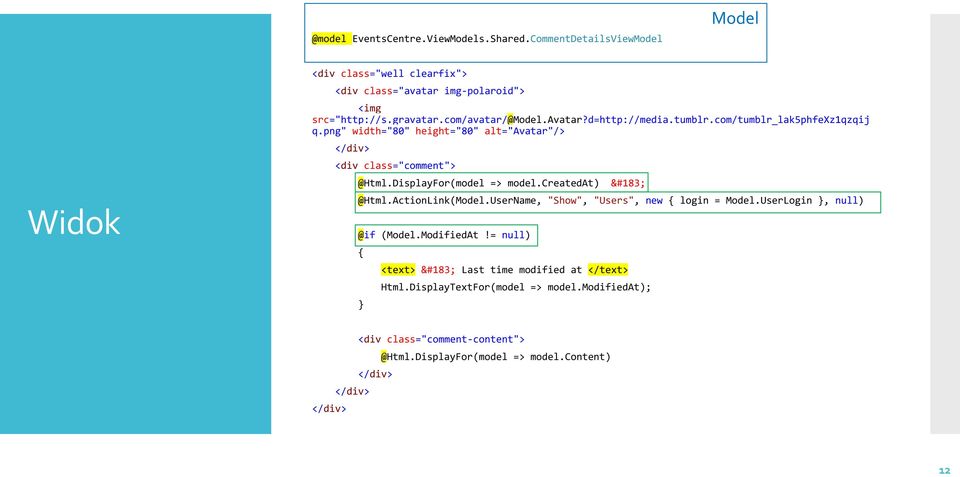
Task: Click the div class="comment-content" line
Action: [x=441, y=339]
